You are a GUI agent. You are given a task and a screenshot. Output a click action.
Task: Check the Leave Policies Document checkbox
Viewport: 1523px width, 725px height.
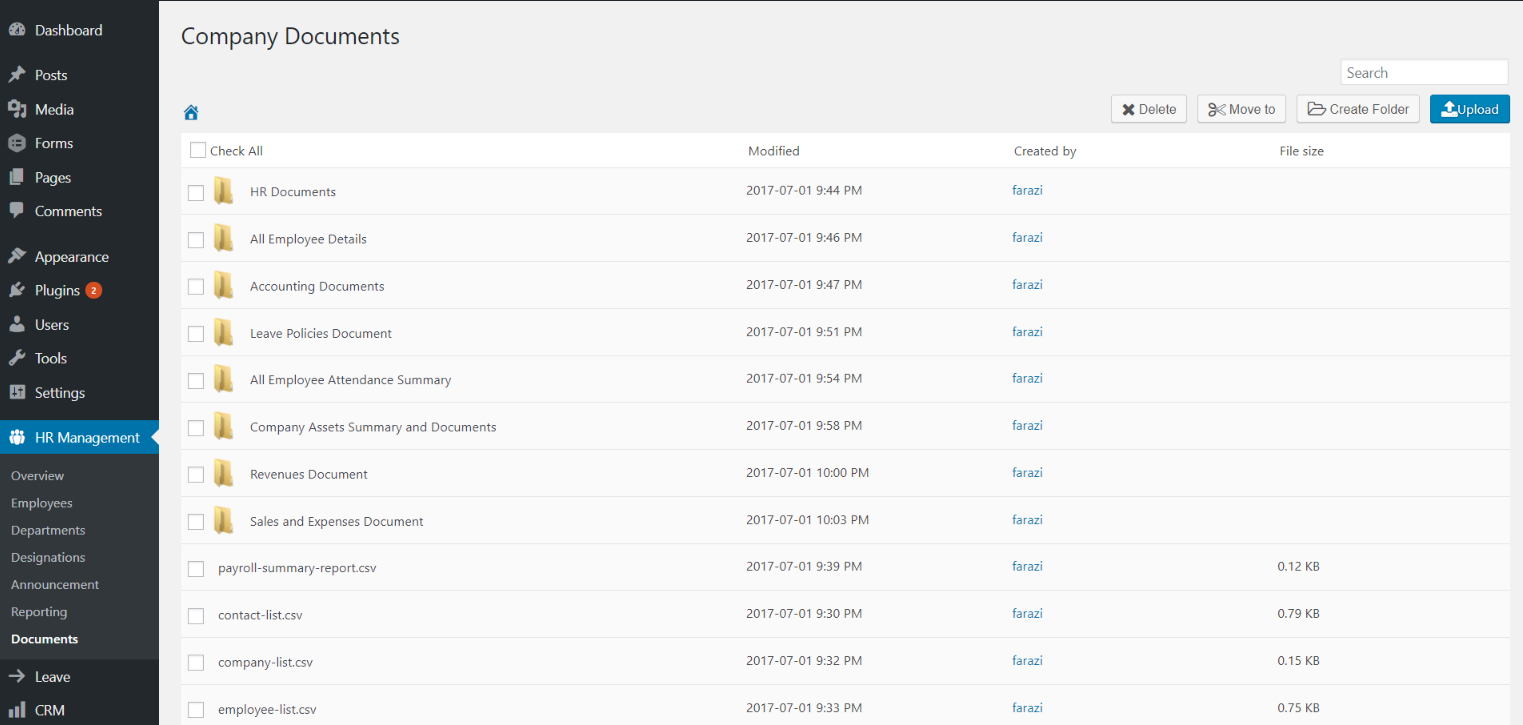click(196, 334)
